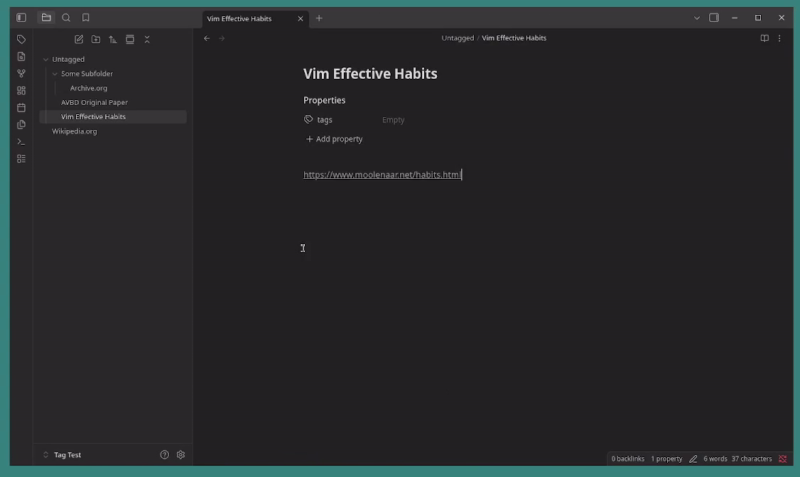Click the red sync status icon
Viewport: 800px width, 477px height.
coord(783,459)
